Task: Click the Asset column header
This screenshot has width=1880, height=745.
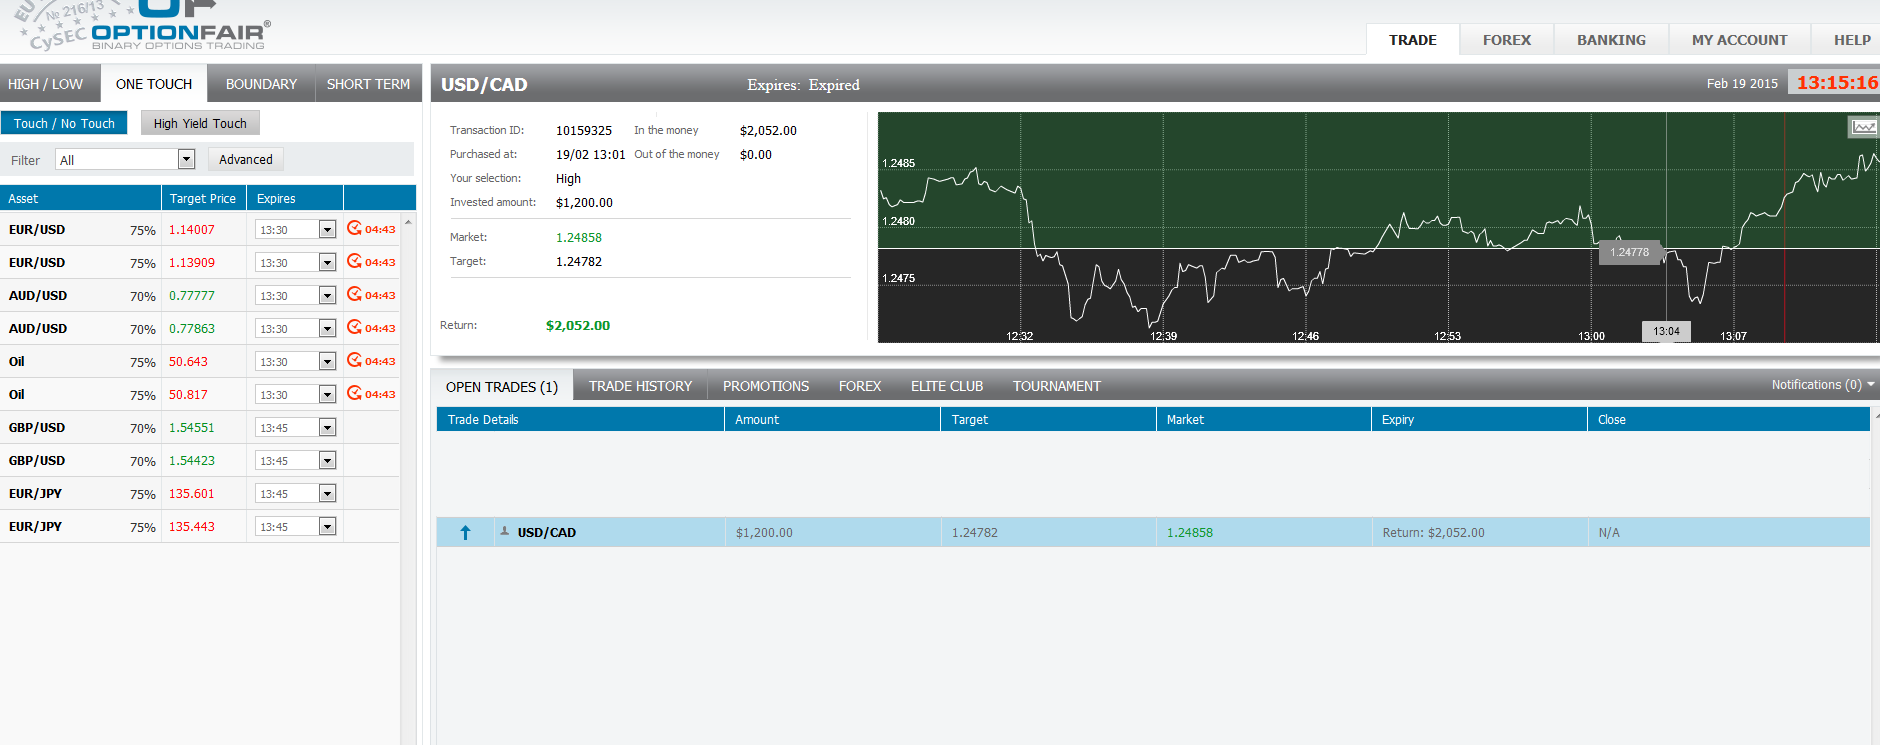Action: (x=80, y=198)
